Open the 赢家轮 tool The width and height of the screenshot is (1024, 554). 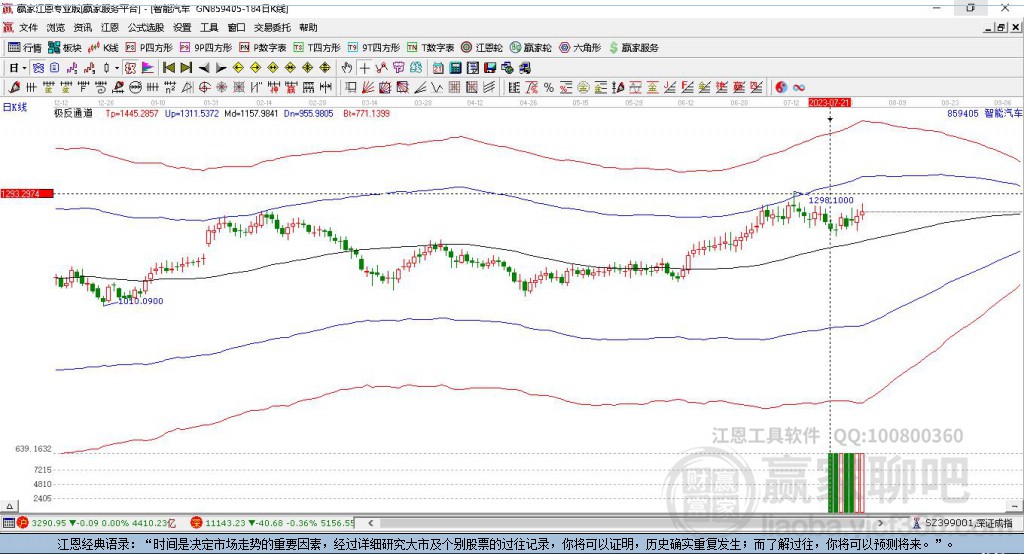[x=530, y=48]
